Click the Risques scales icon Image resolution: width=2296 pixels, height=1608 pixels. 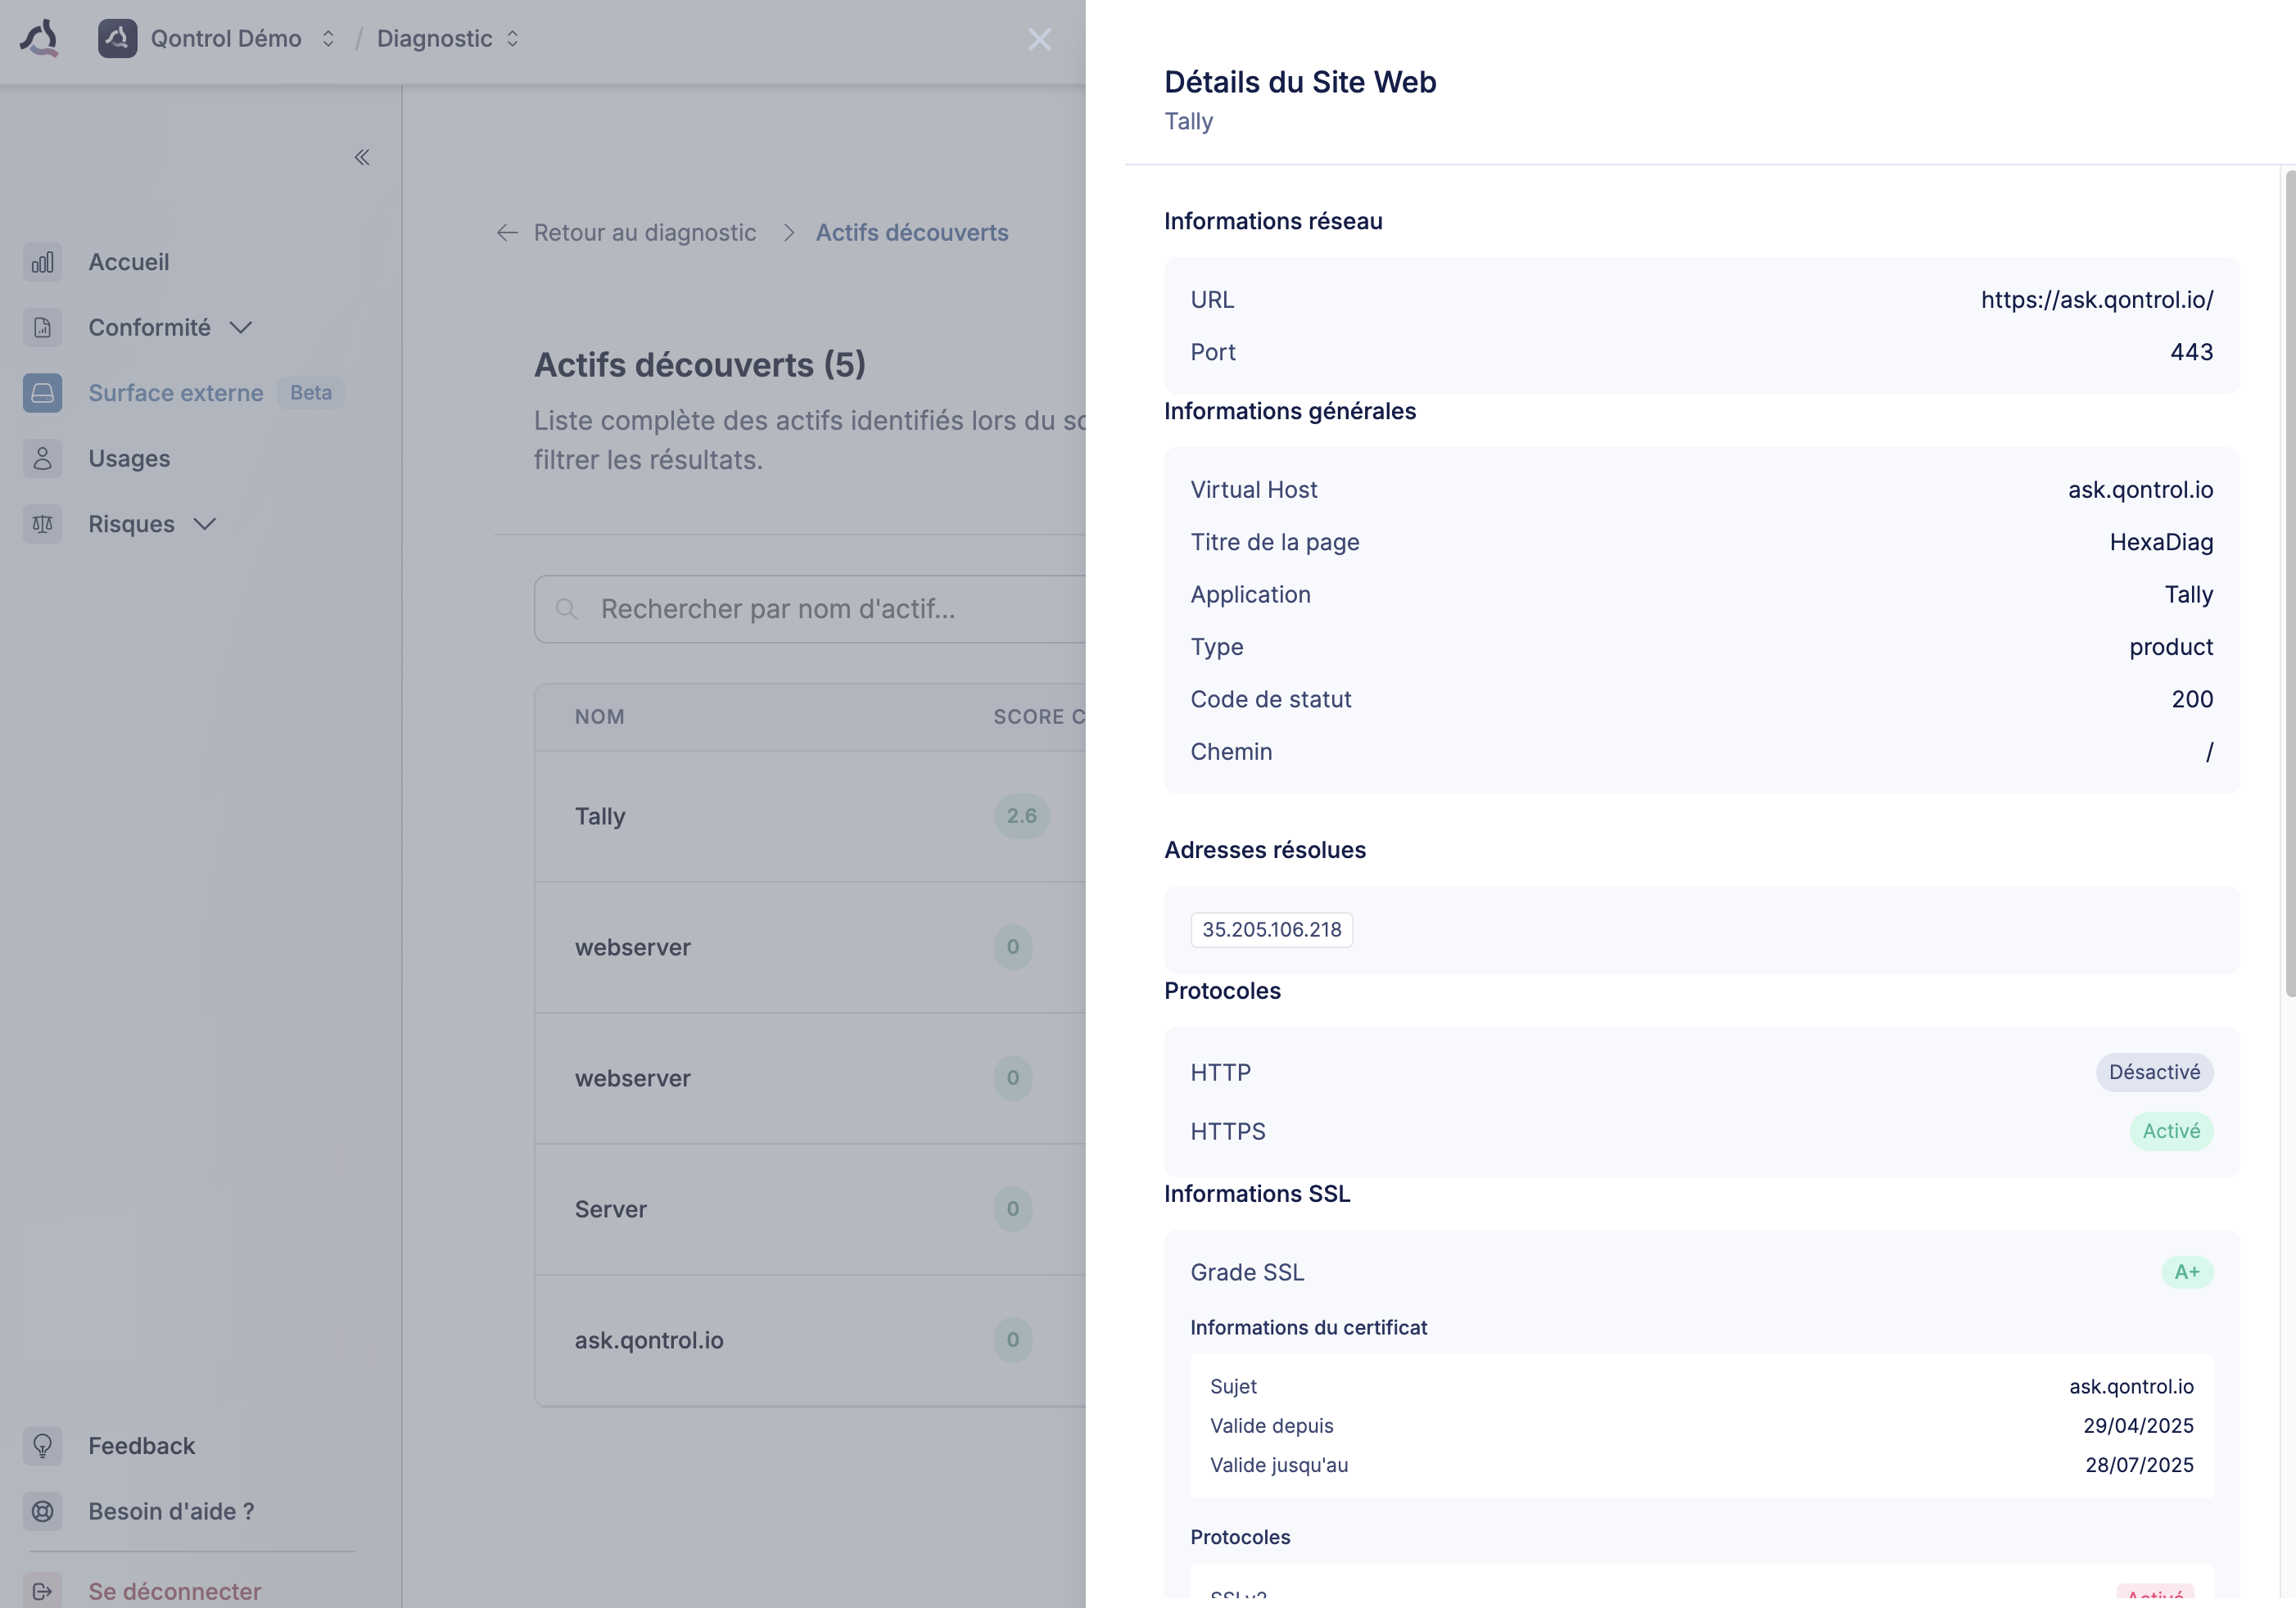coord(42,524)
